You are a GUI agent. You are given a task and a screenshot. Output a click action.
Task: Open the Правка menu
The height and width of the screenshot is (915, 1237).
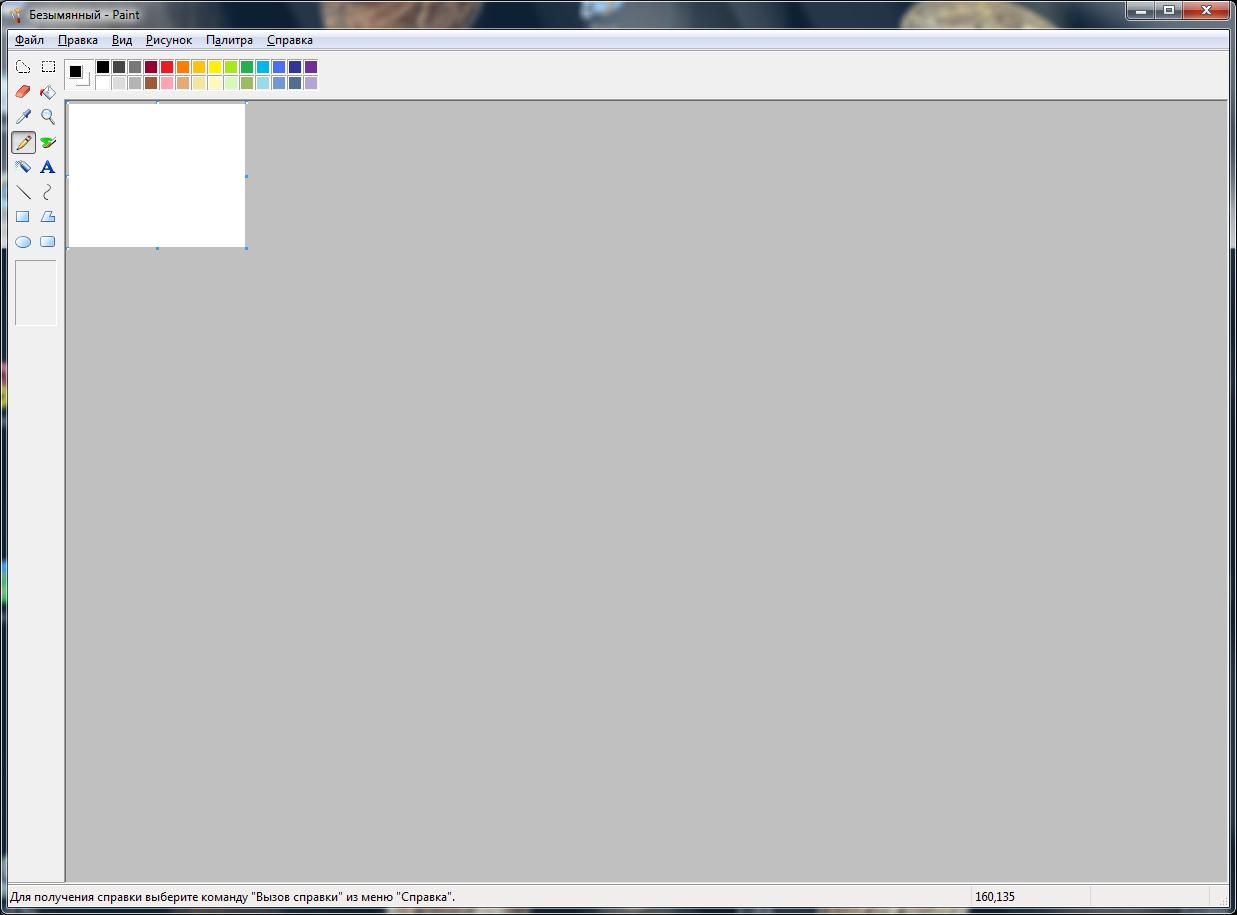click(x=78, y=40)
